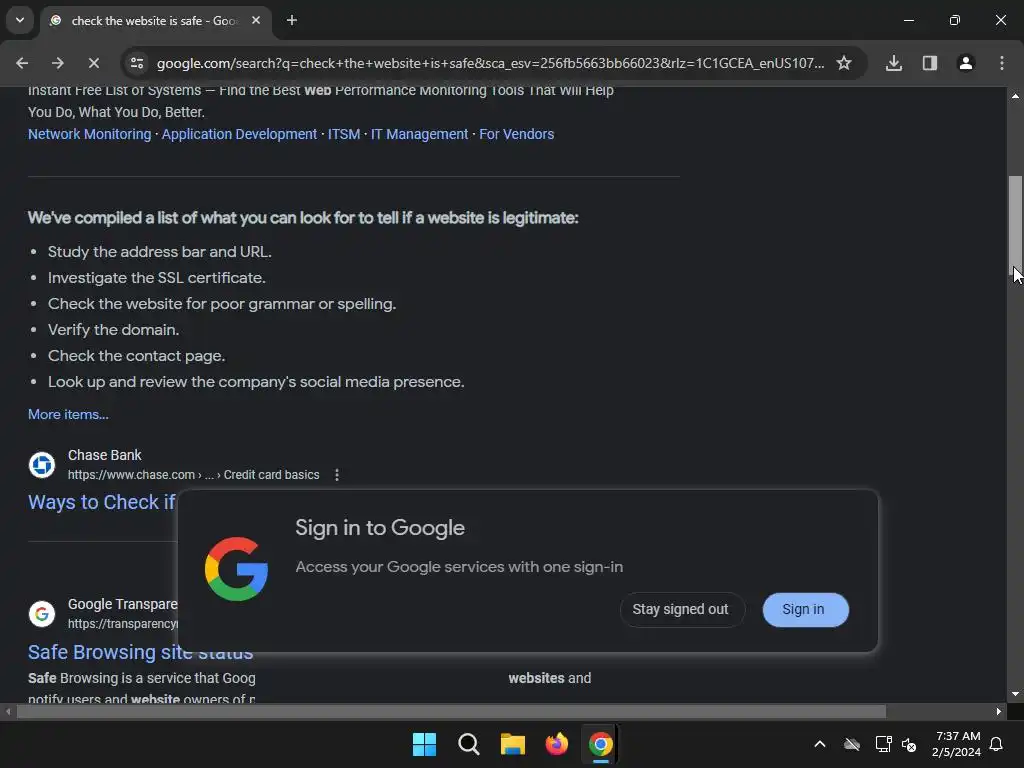View site information icon in address bar
Image resolution: width=1024 pixels, height=768 pixels.
[136, 63]
